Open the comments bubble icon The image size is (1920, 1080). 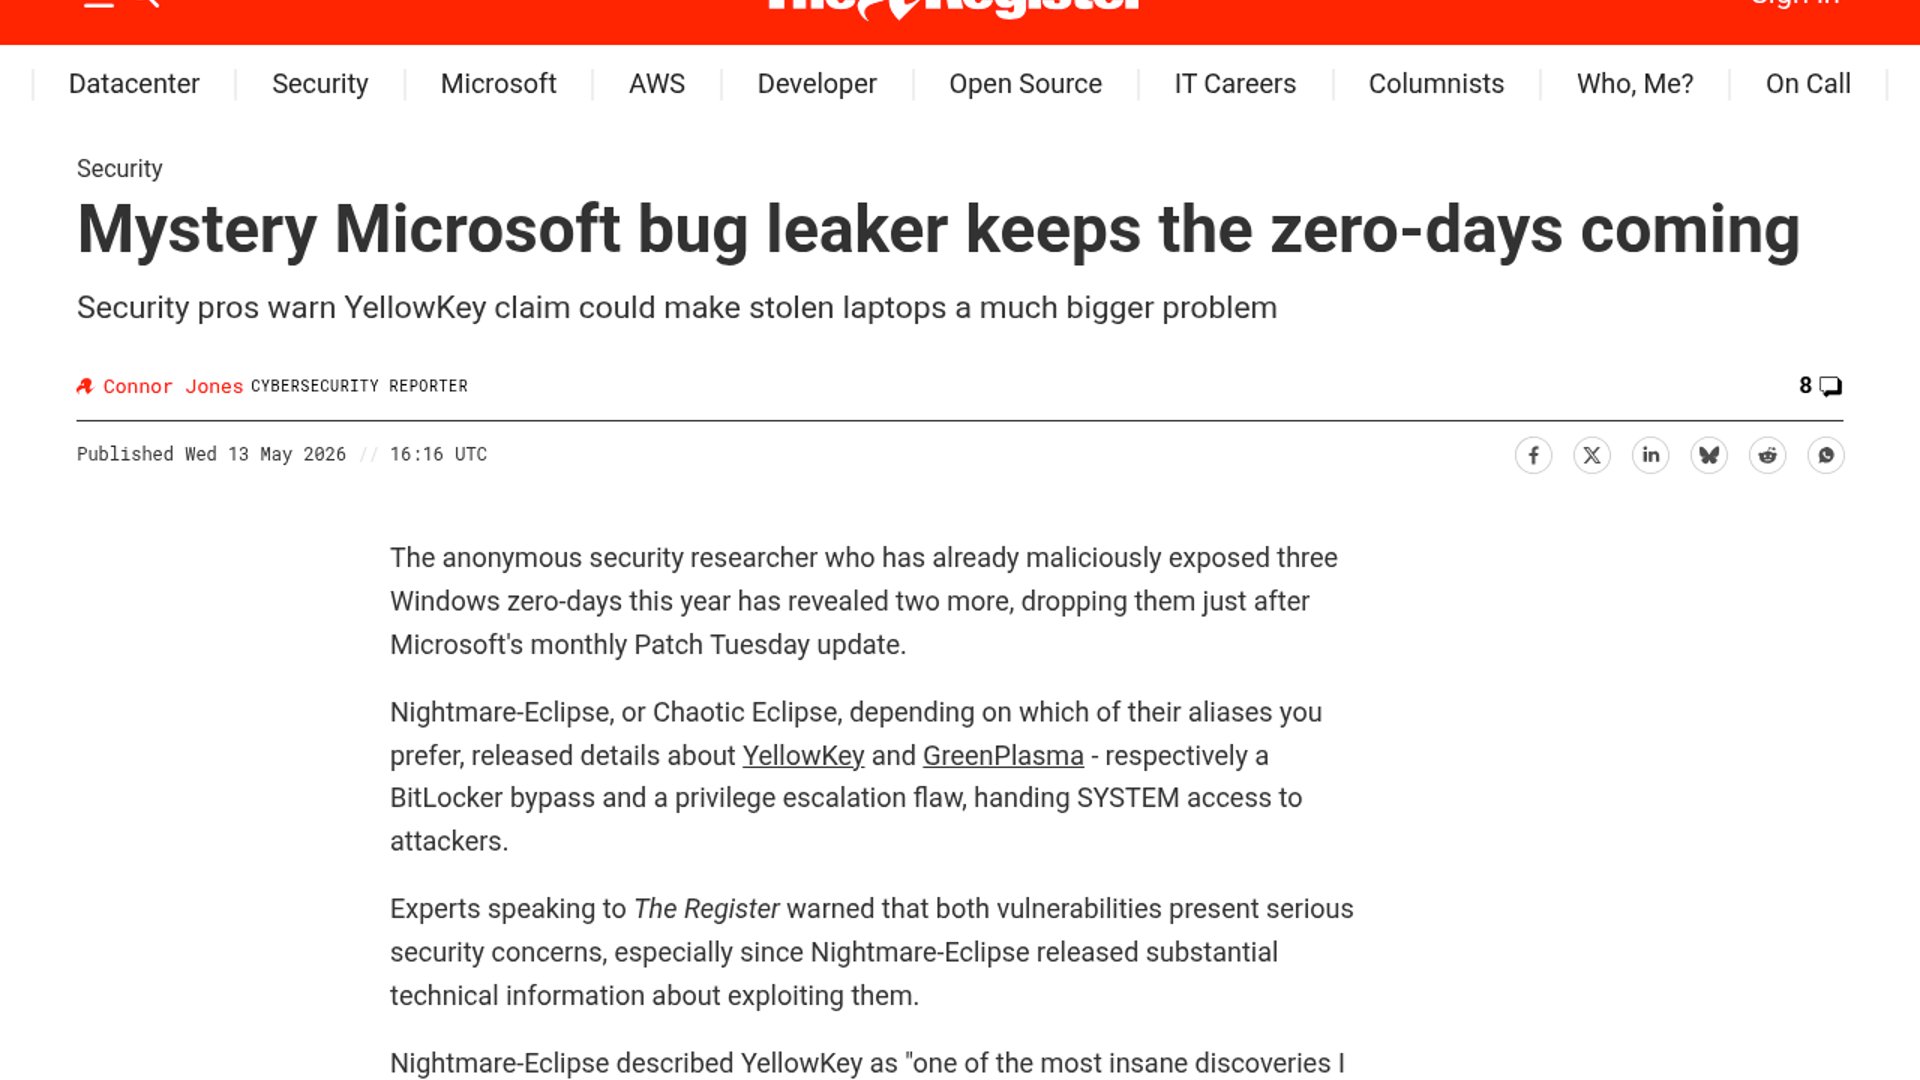1830,386
